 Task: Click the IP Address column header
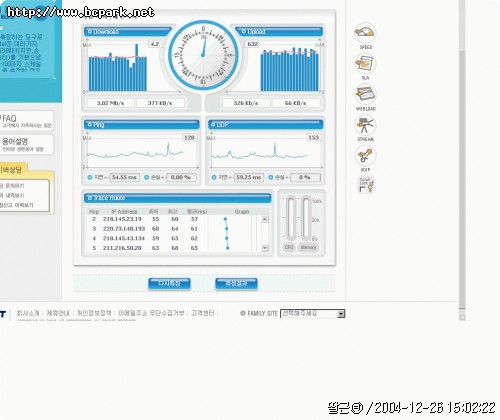[x=124, y=212]
